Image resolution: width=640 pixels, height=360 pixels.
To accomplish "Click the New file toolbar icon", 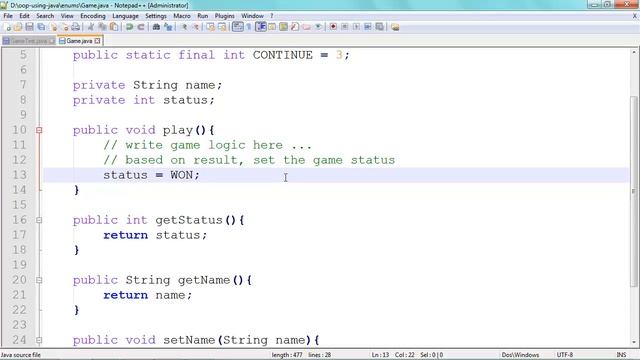I will pyautogui.click(x=8, y=27).
